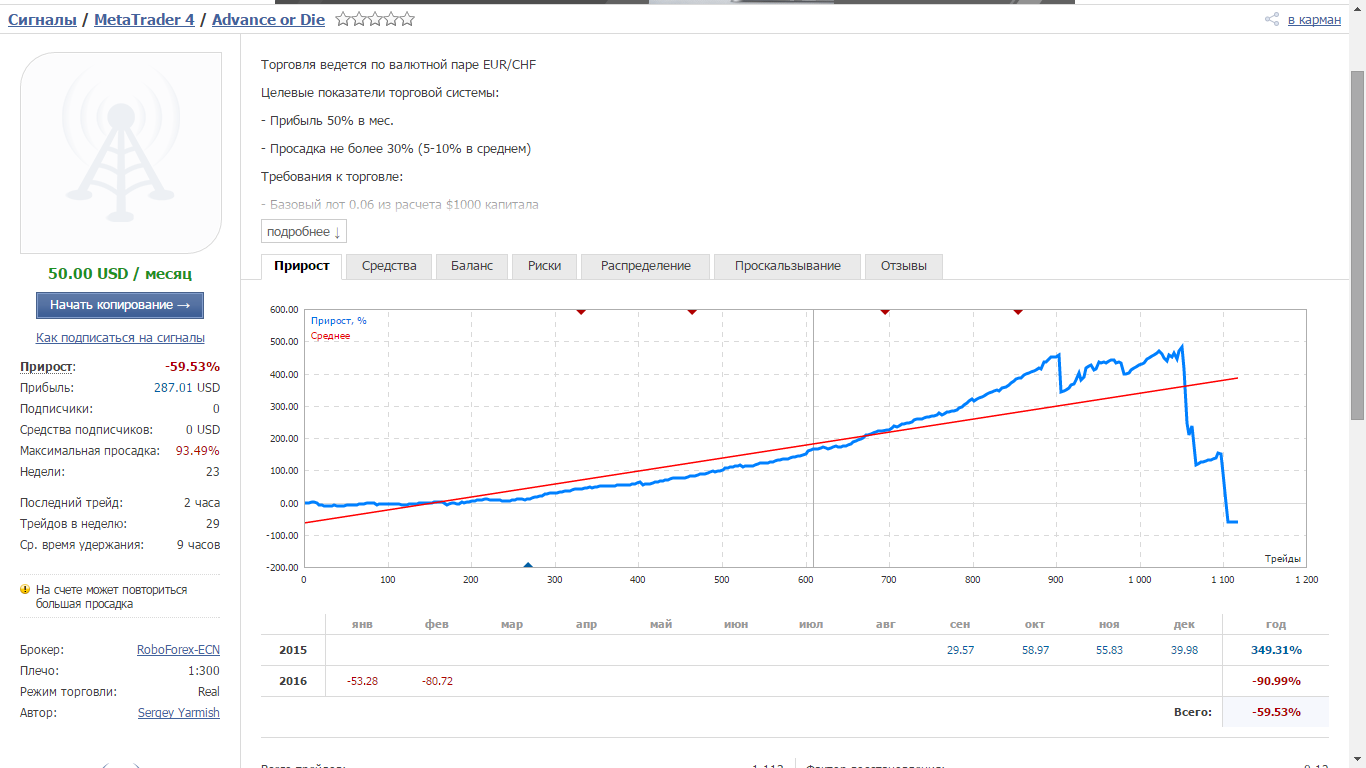Image resolution: width=1366 pixels, height=768 pixels.
Task: Open broker RoboForex-ECN link
Action: coord(178,650)
